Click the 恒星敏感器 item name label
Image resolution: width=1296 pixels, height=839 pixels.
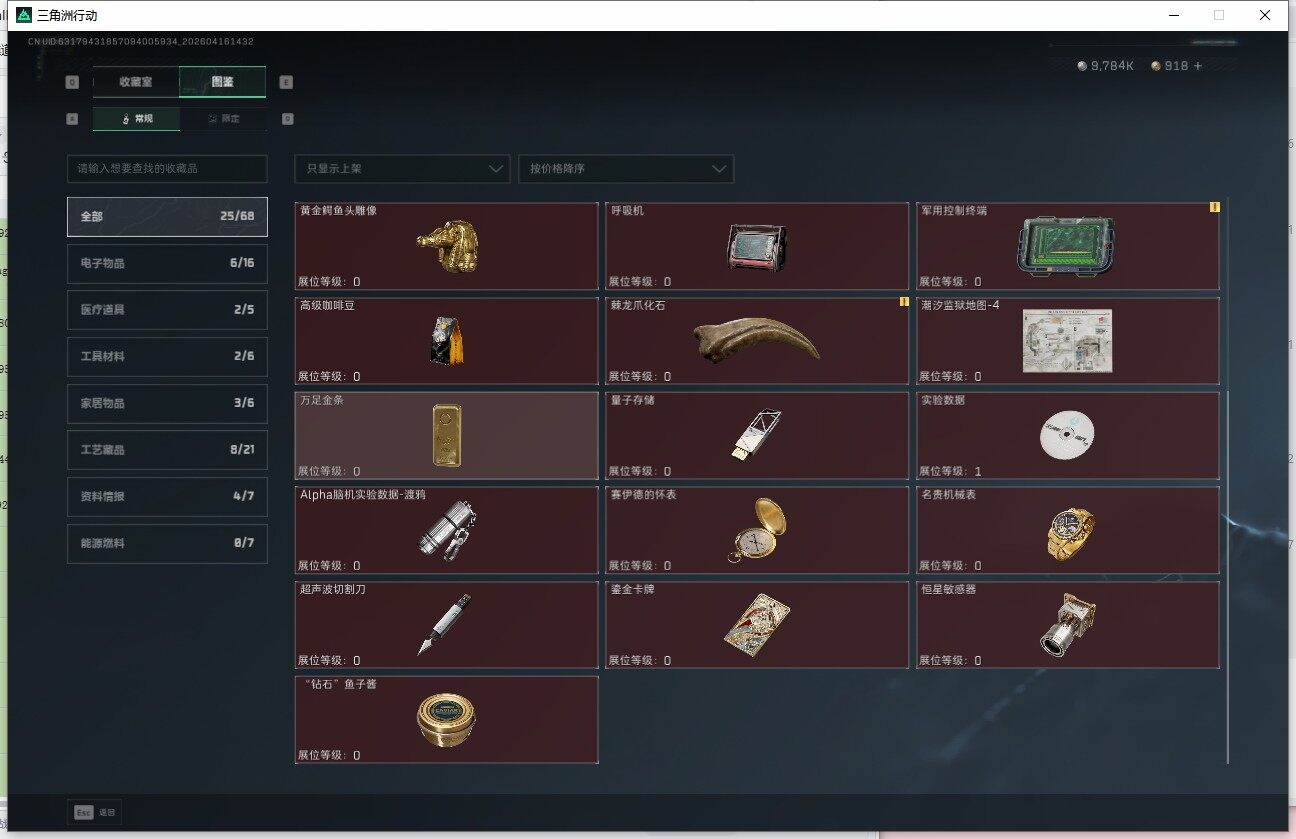pos(948,589)
